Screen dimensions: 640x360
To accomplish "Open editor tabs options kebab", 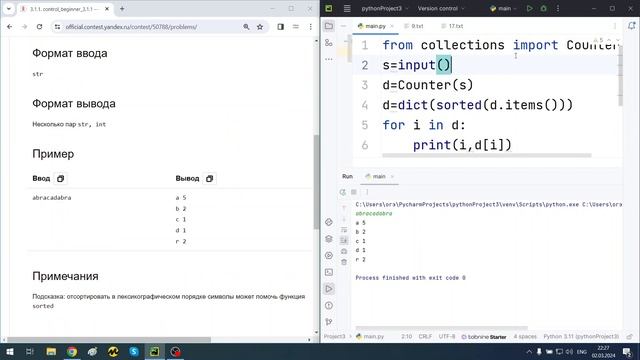I will [x=615, y=26].
